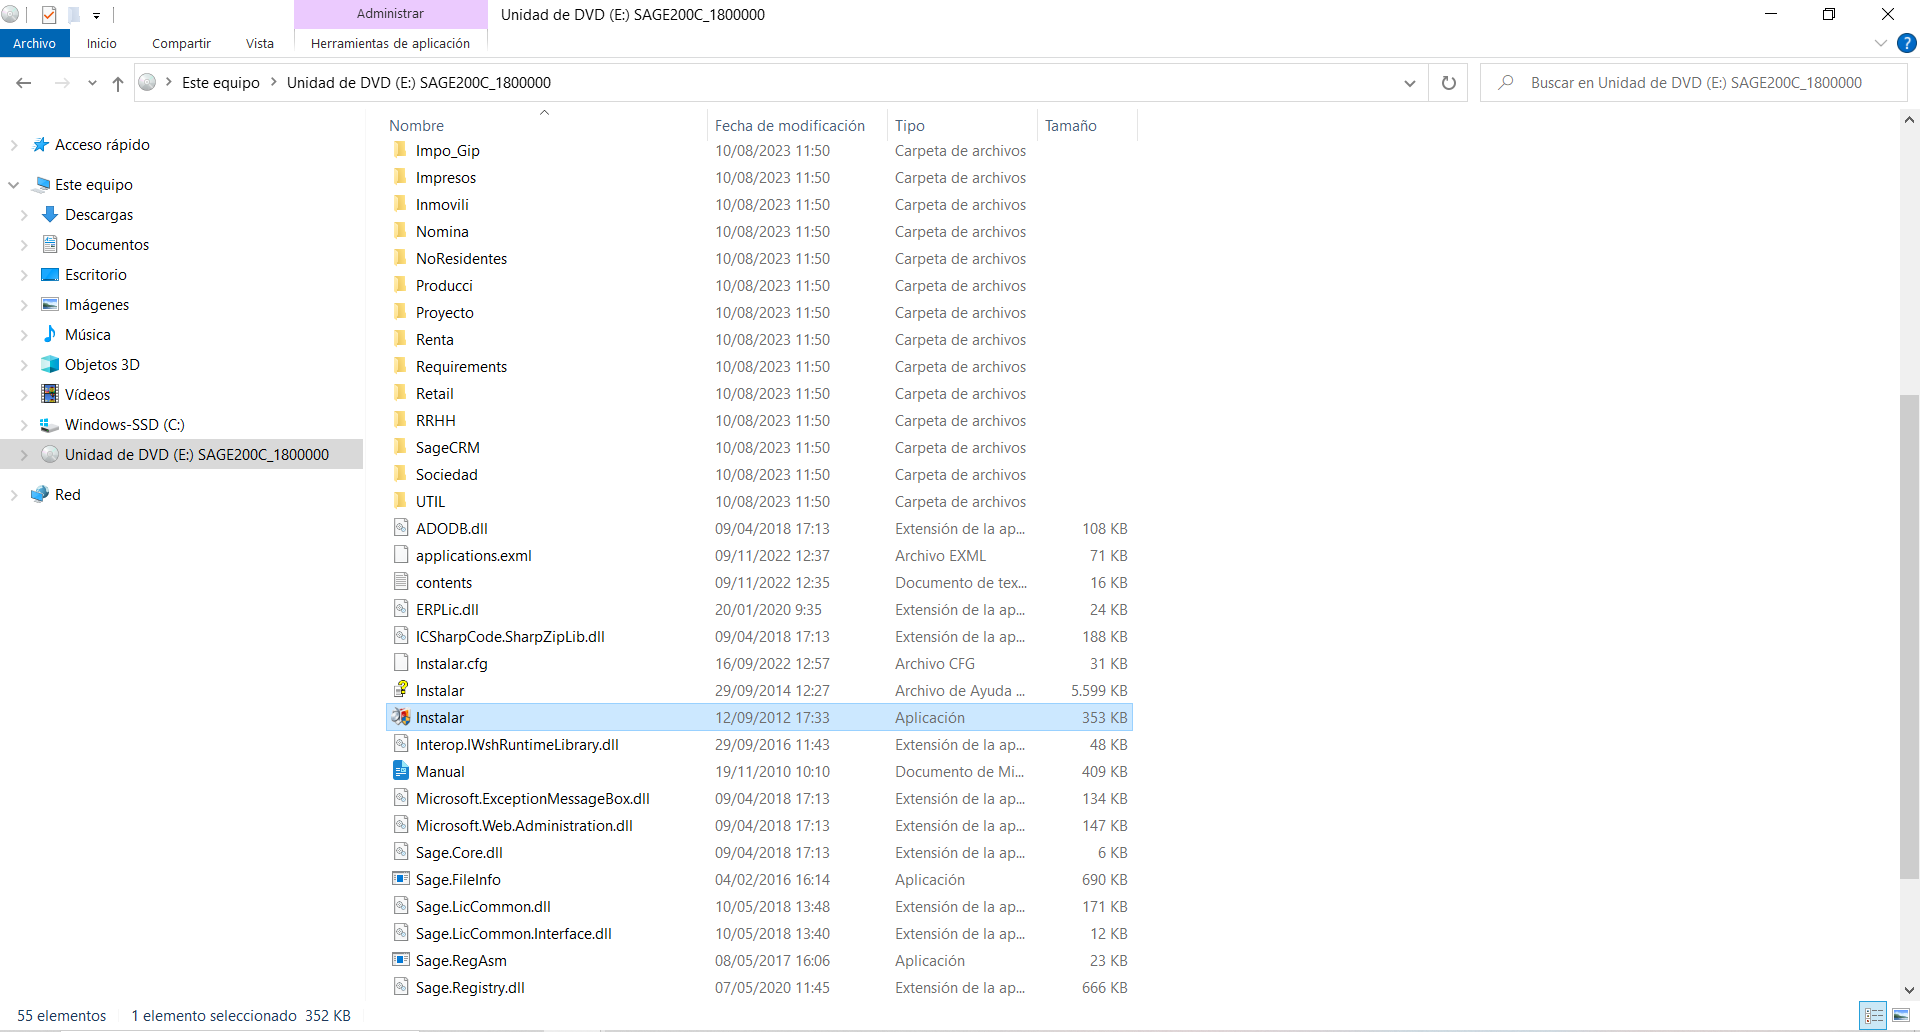Select the Requirements folder
Screen dimensions: 1920x1032
click(759, 366)
